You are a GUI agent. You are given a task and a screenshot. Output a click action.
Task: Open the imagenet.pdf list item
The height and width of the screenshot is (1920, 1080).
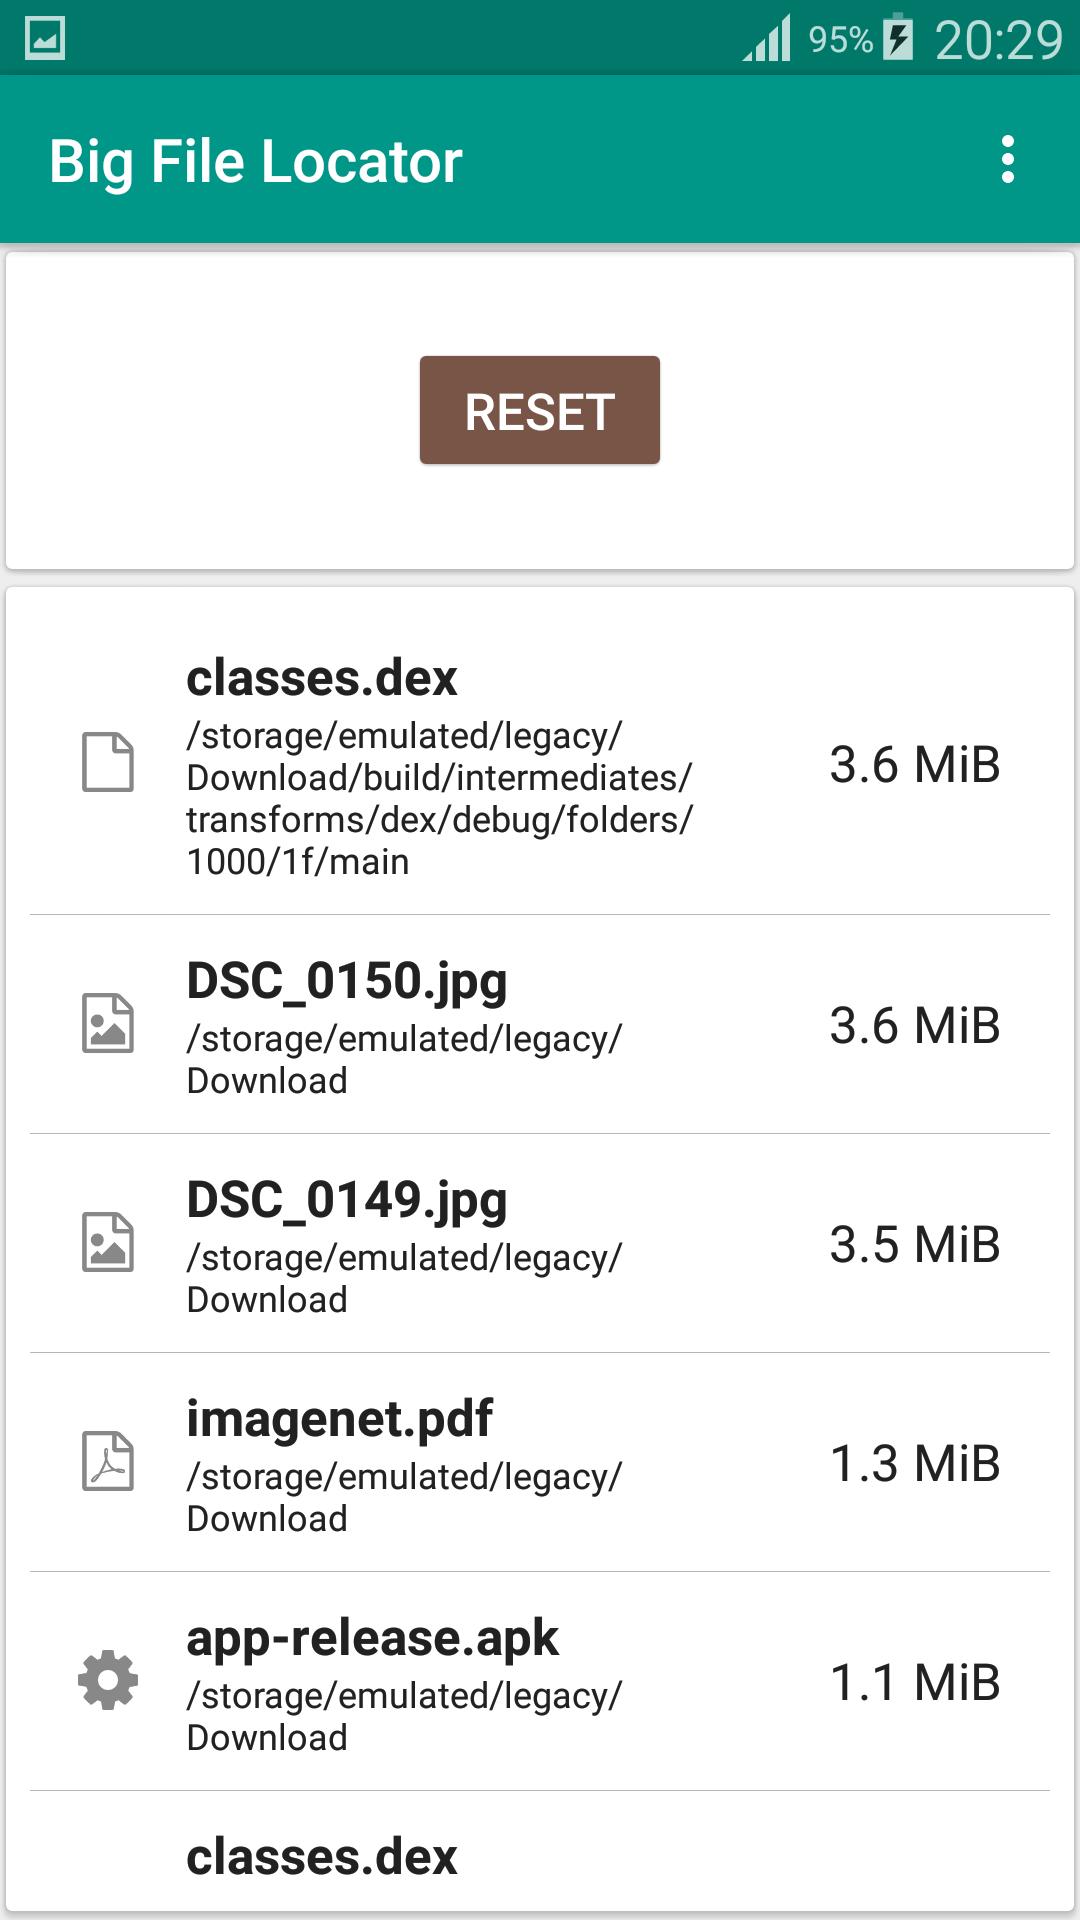point(540,1462)
